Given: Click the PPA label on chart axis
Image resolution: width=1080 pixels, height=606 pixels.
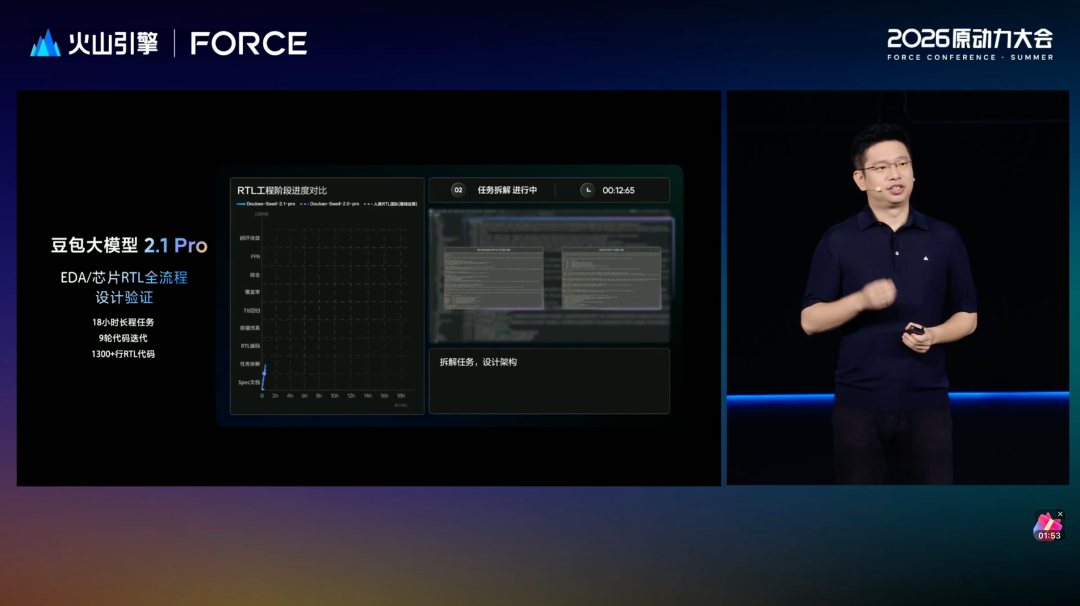Looking at the screenshot, I should (x=255, y=256).
